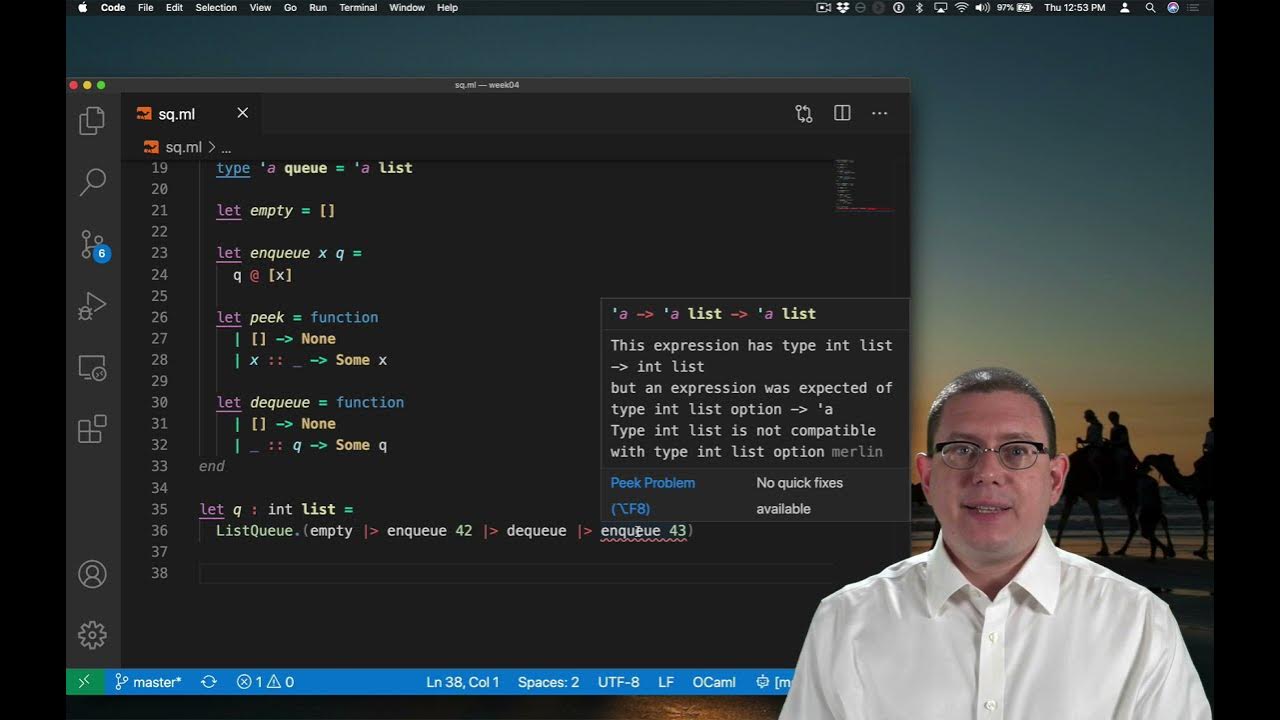Open the Help menu
Image resolution: width=1280 pixels, height=720 pixels.
447,7
